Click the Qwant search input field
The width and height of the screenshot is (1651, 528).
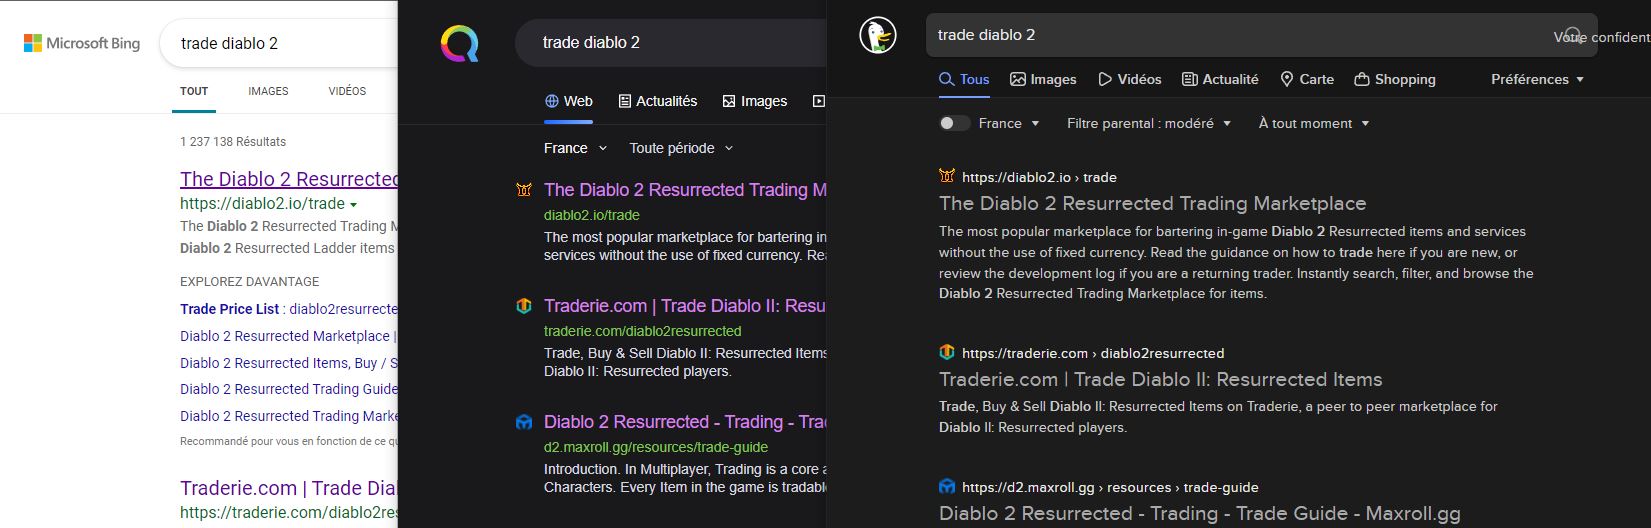pos(670,43)
